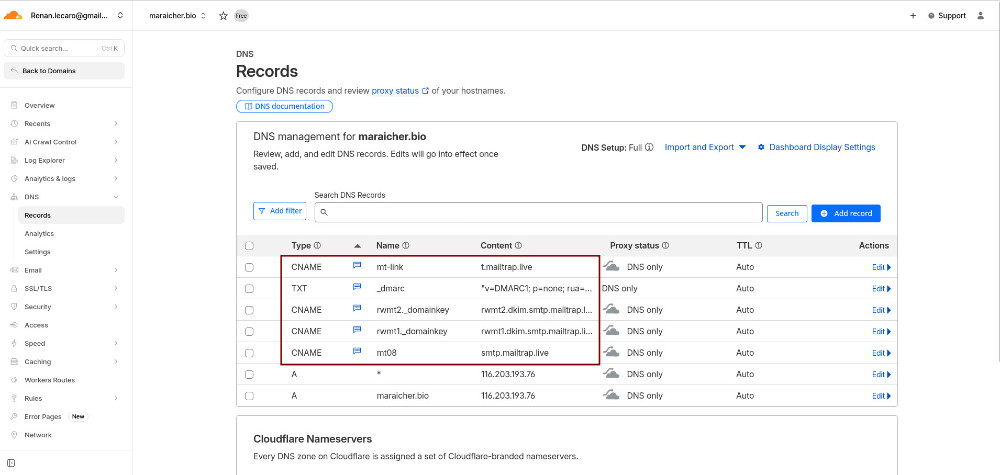Star the maraicher.bio domain
Viewport: 1000px width, 475px height.
click(223, 16)
